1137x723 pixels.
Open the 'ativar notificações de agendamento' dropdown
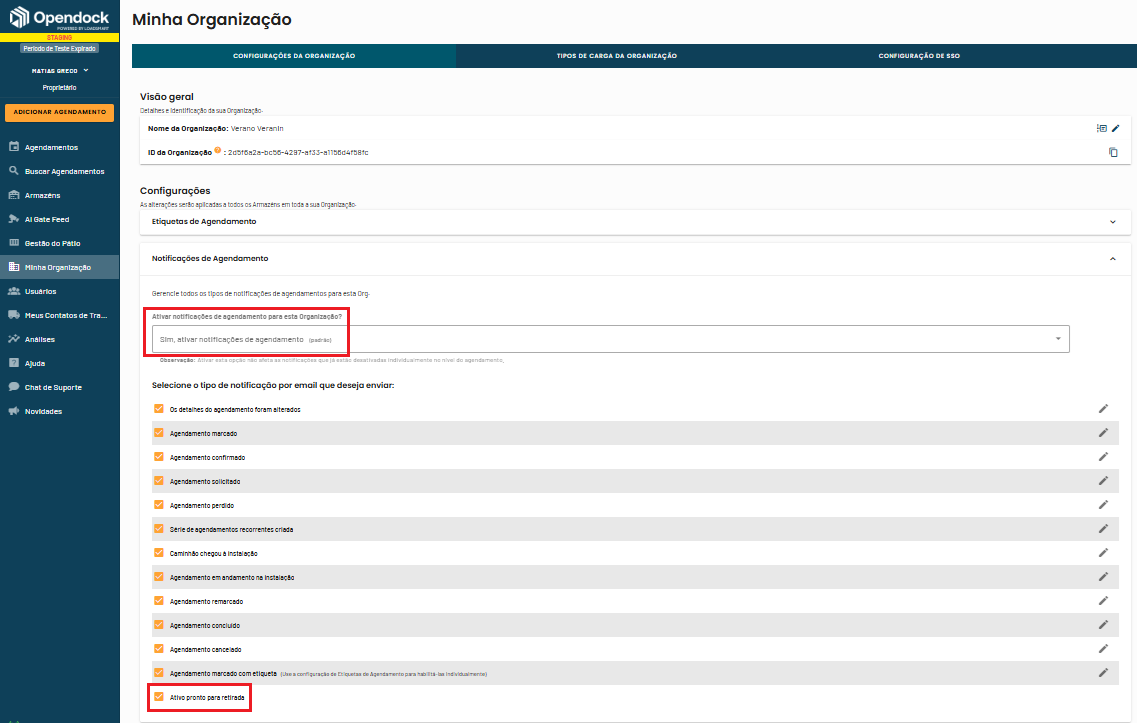click(611, 339)
